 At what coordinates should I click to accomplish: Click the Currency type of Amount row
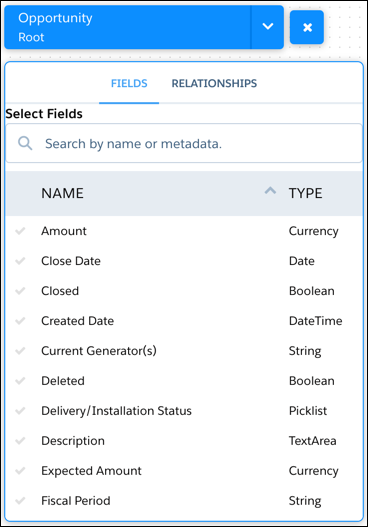pyautogui.click(x=314, y=231)
